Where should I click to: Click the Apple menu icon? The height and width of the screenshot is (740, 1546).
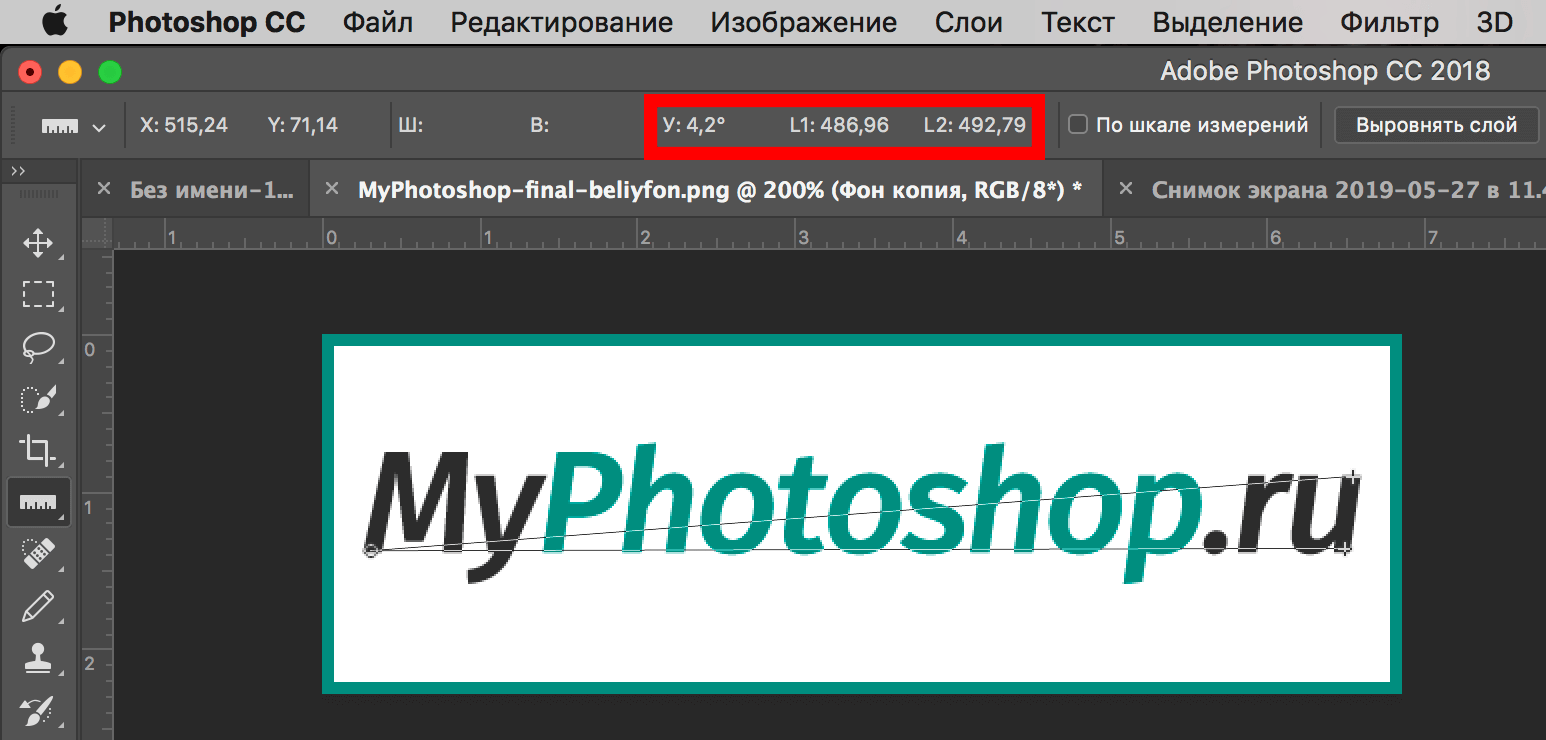[55, 21]
